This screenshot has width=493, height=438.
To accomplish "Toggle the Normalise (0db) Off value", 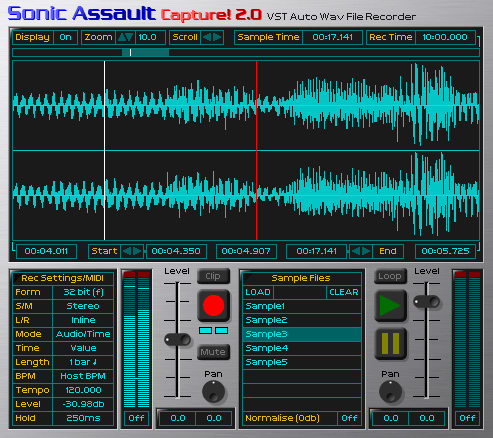I will [x=349, y=418].
